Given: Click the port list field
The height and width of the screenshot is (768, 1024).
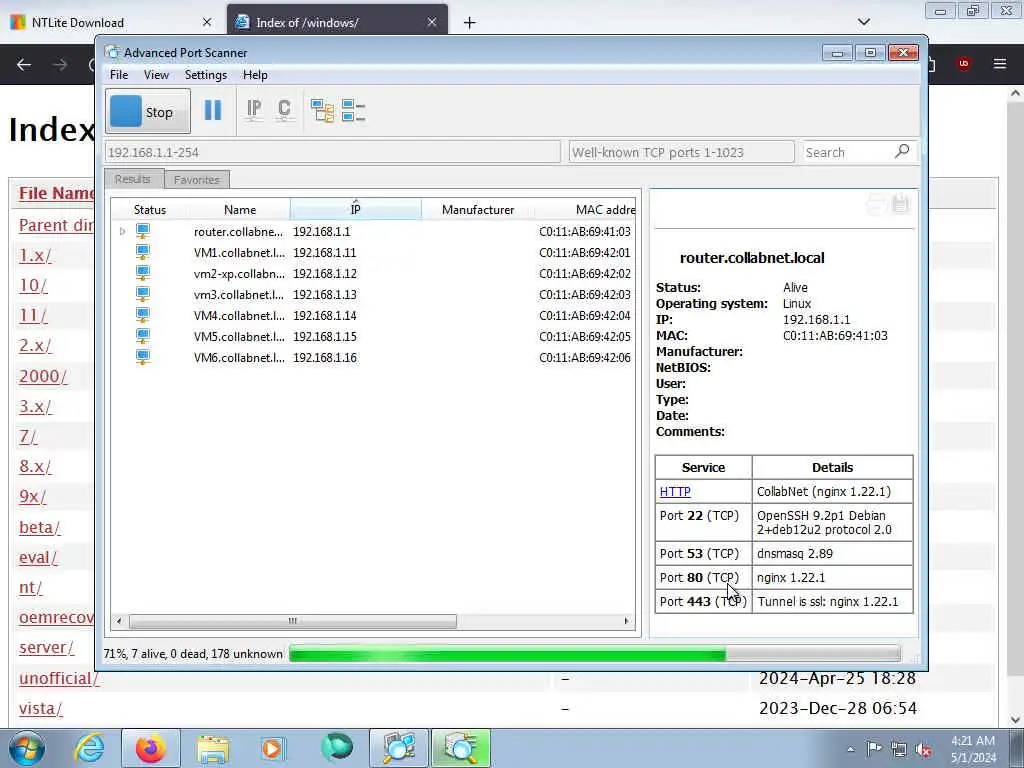Looking at the screenshot, I should [x=681, y=152].
